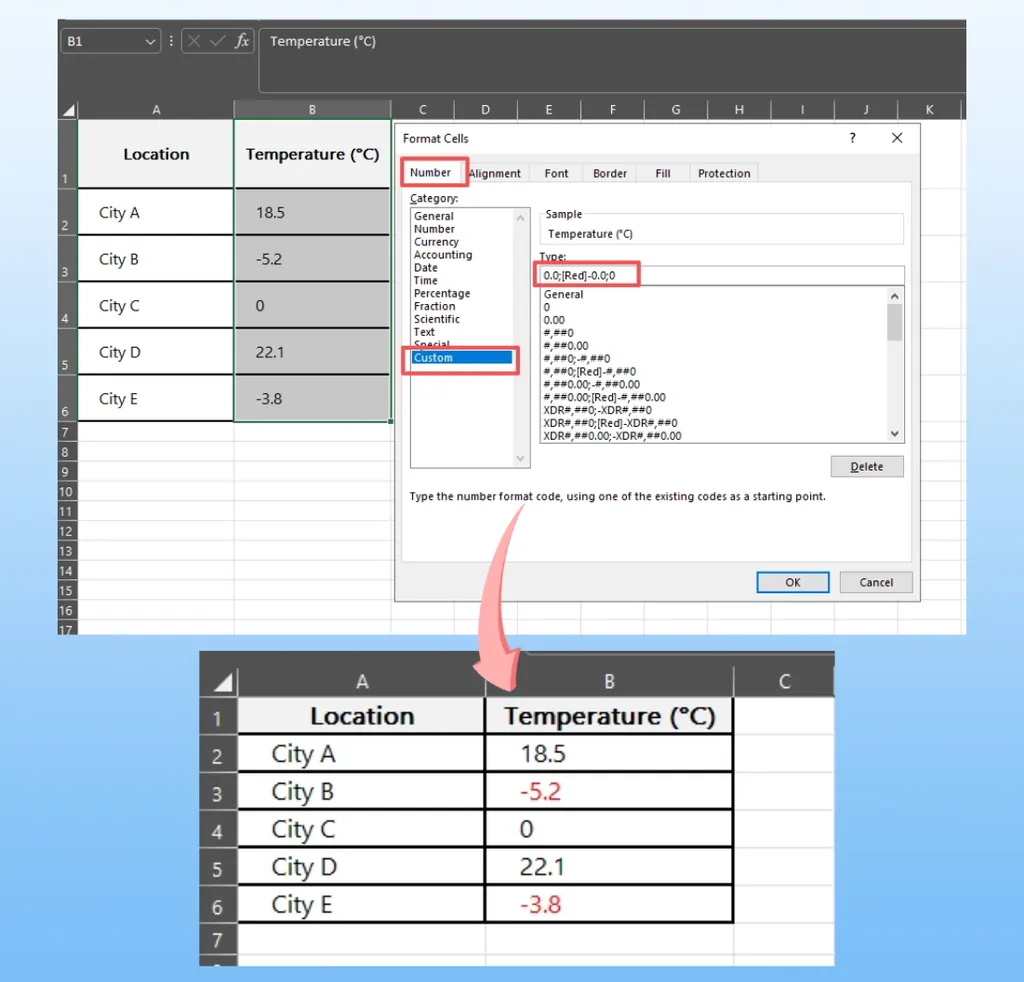Select the Fill tab
Screen dimensions: 1024x982
click(663, 173)
